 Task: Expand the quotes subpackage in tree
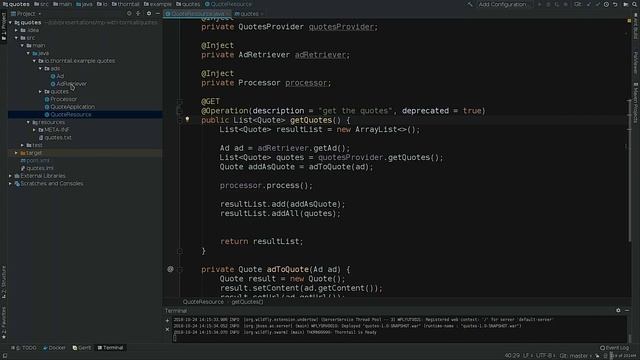click(x=40, y=91)
